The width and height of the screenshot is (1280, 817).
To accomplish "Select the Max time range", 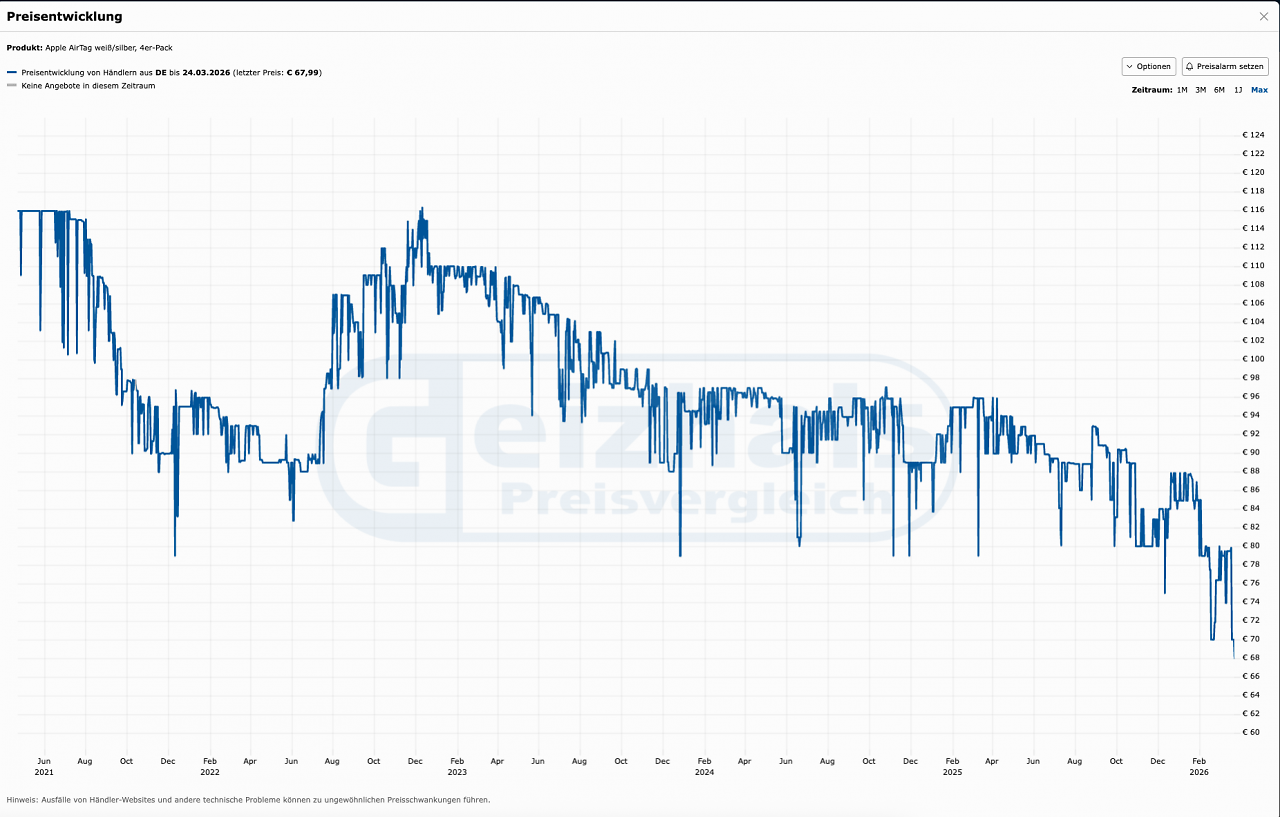I will 1259,90.
